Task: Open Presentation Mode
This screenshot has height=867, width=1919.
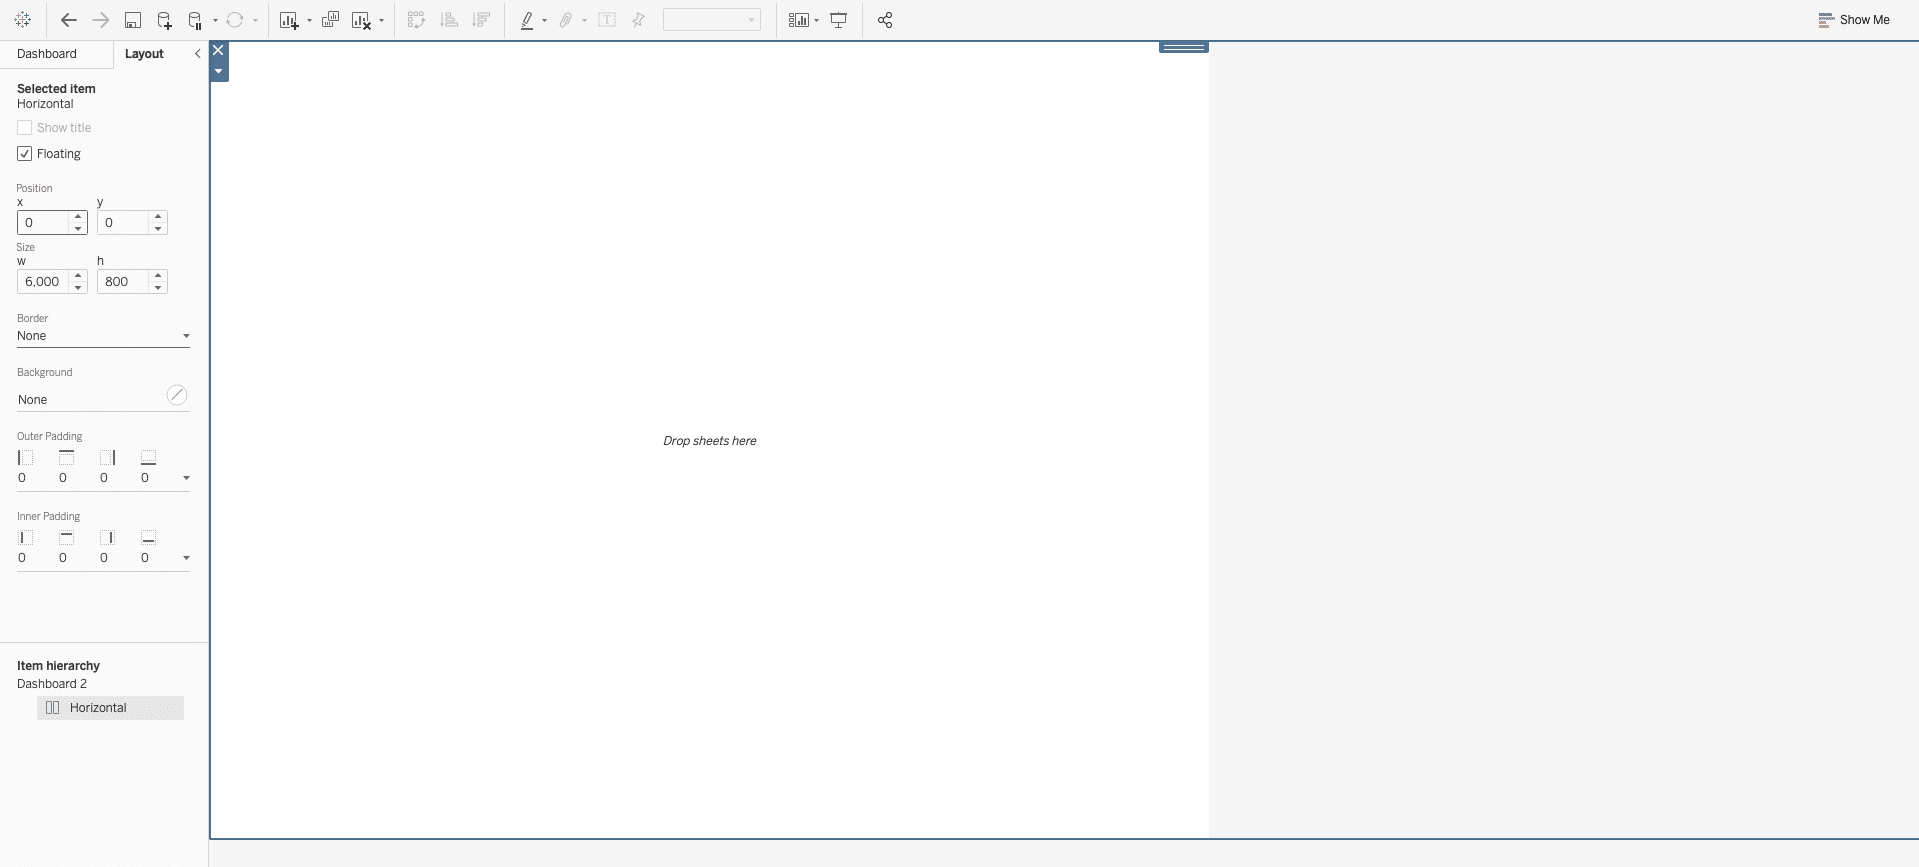Action: pyautogui.click(x=839, y=20)
